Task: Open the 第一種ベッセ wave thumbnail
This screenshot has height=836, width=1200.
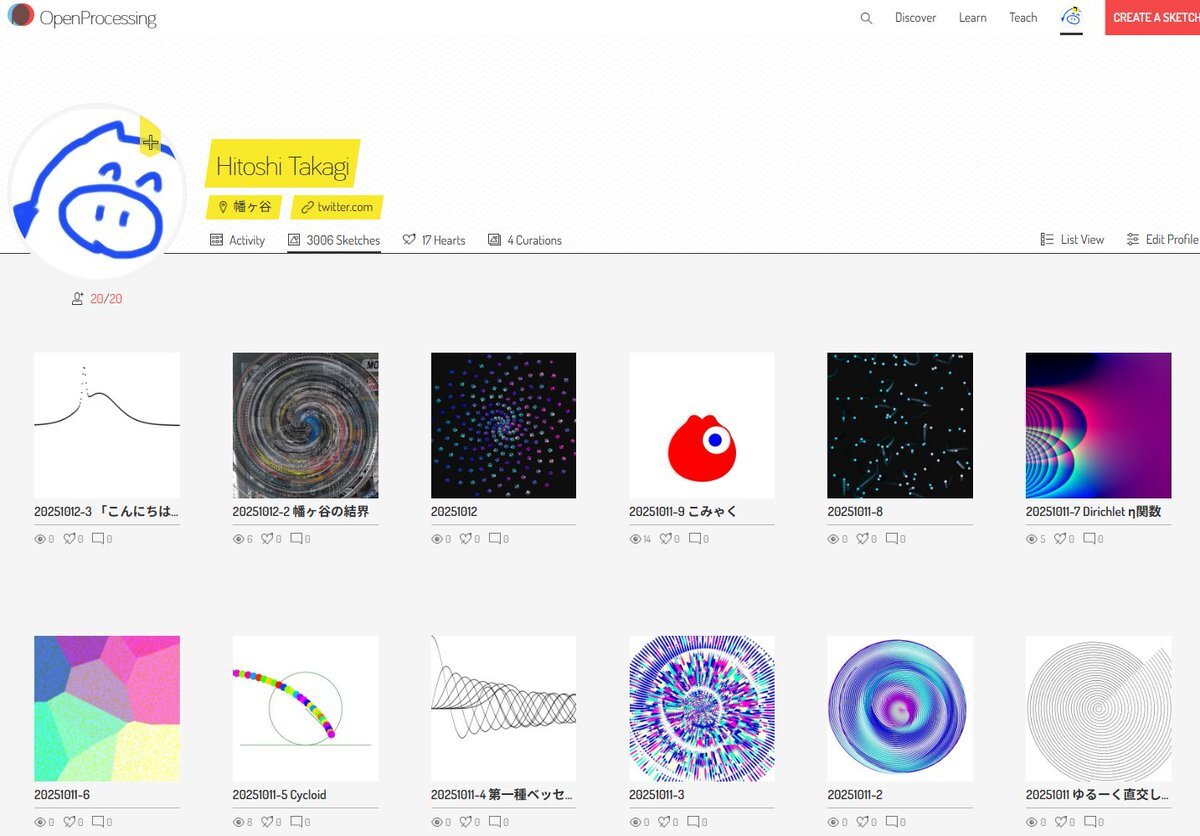Action: (503, 708)
